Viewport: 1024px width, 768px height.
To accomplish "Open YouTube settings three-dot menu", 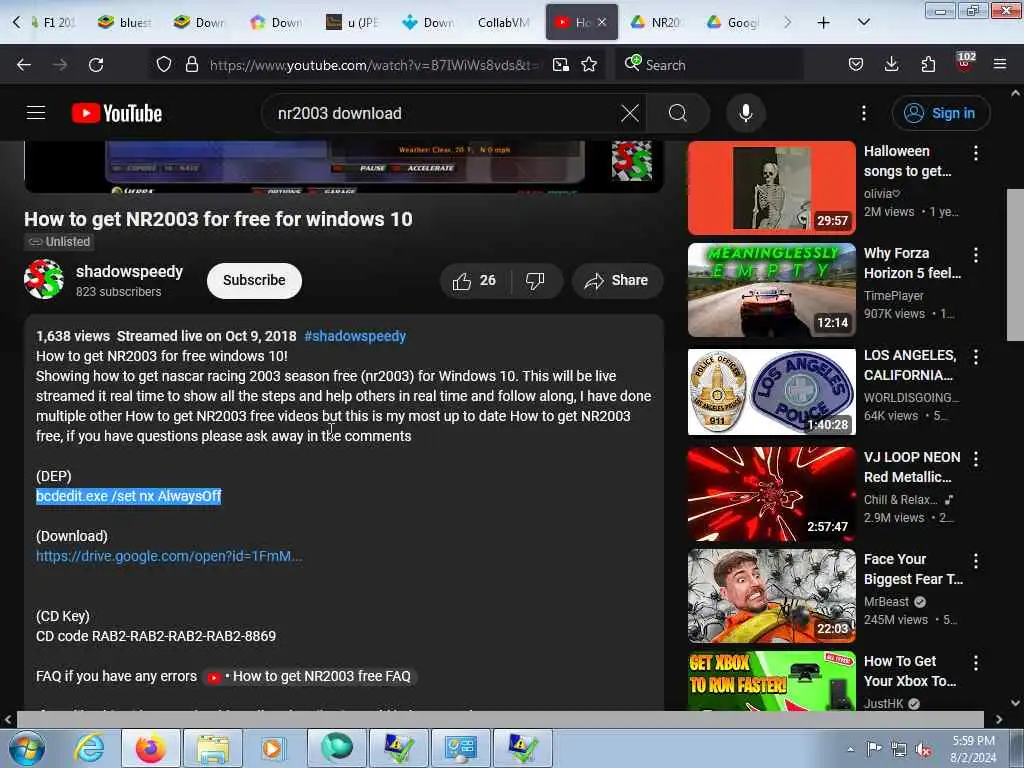I will tap(863, 113).
